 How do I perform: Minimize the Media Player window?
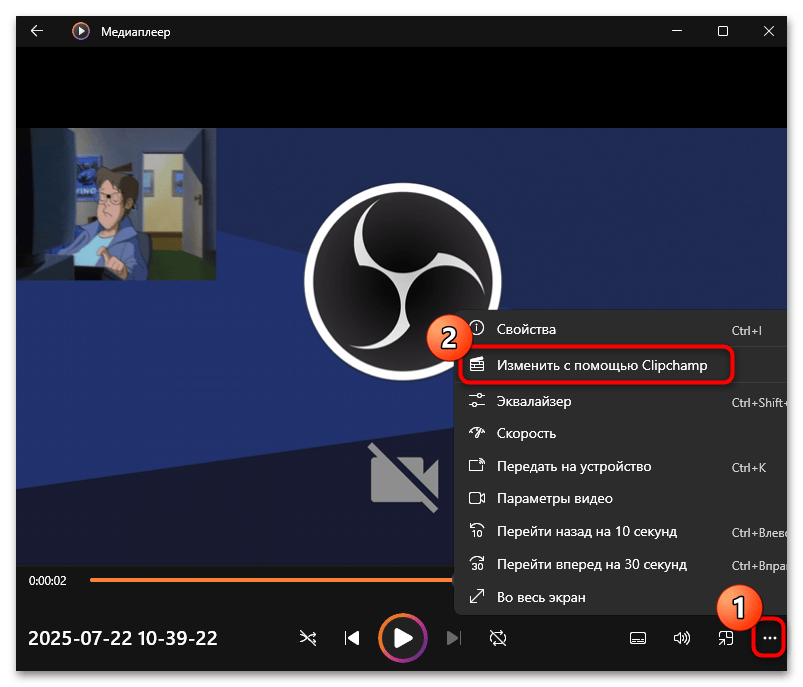click(x=677, y=31)
